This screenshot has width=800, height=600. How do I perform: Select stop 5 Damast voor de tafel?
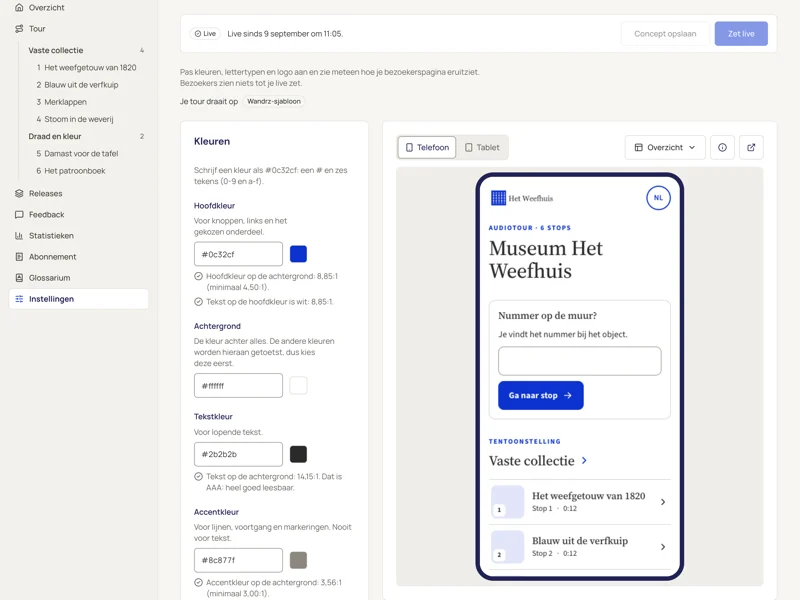pos(77,154)
